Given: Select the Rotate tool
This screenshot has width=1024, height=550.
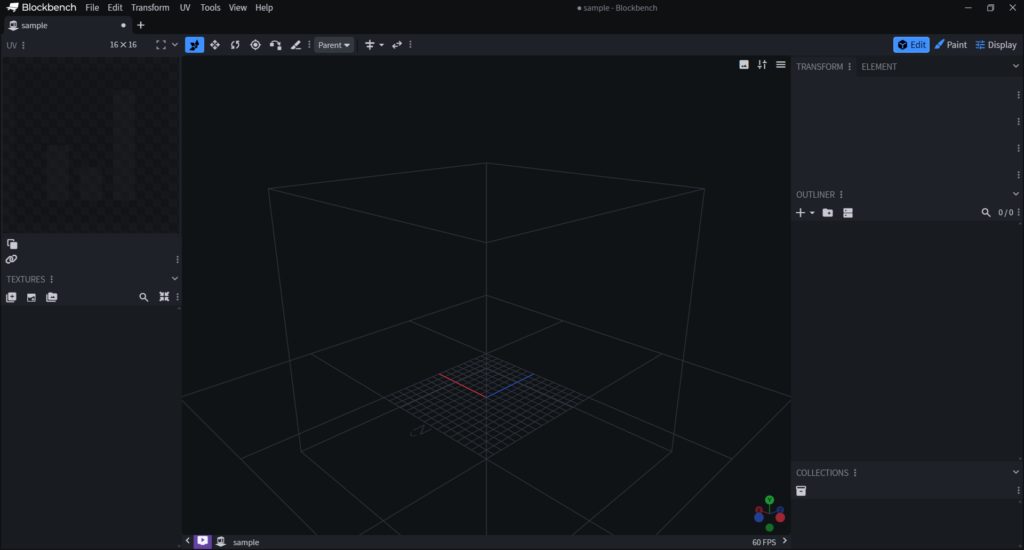Looking at the screenshot, I should coord(235,45).
